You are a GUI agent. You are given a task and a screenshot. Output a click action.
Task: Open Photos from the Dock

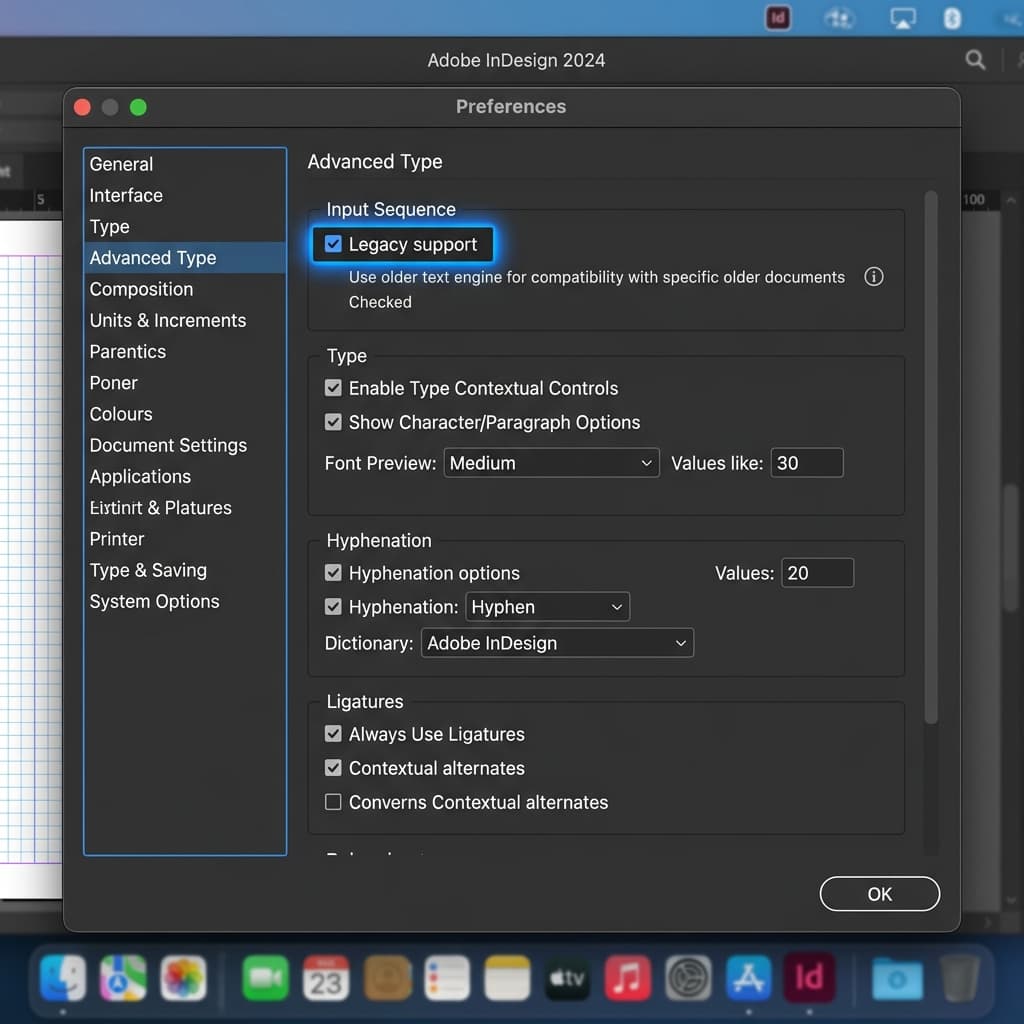[x=184, y=978]
